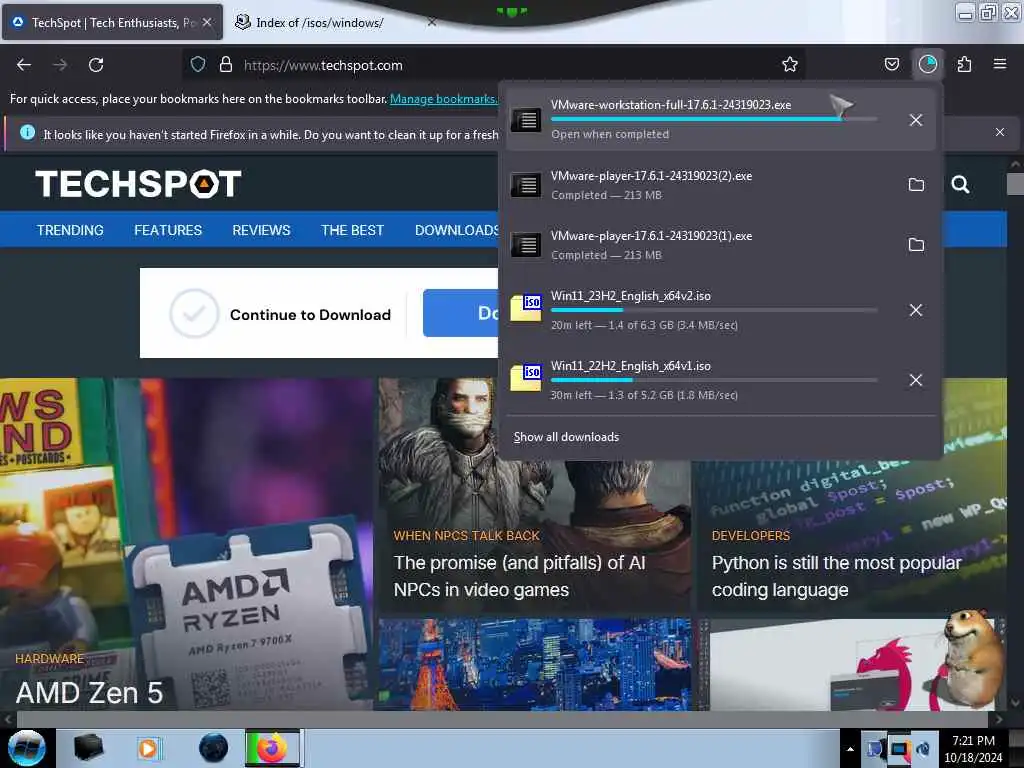Click the page scroll right arrow
This screenshot has height=768, width=1024.
998,719
